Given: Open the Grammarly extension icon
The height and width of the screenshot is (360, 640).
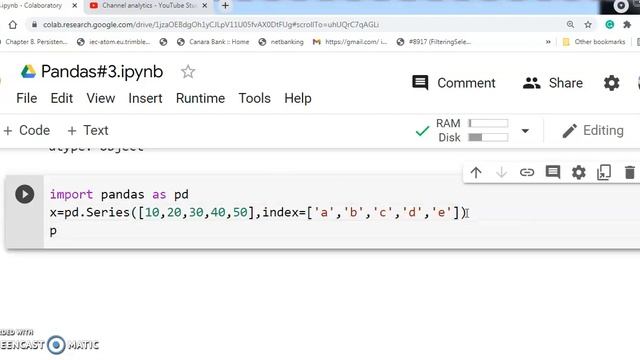Looking at the screenshot, I should [x=610, y=25].
